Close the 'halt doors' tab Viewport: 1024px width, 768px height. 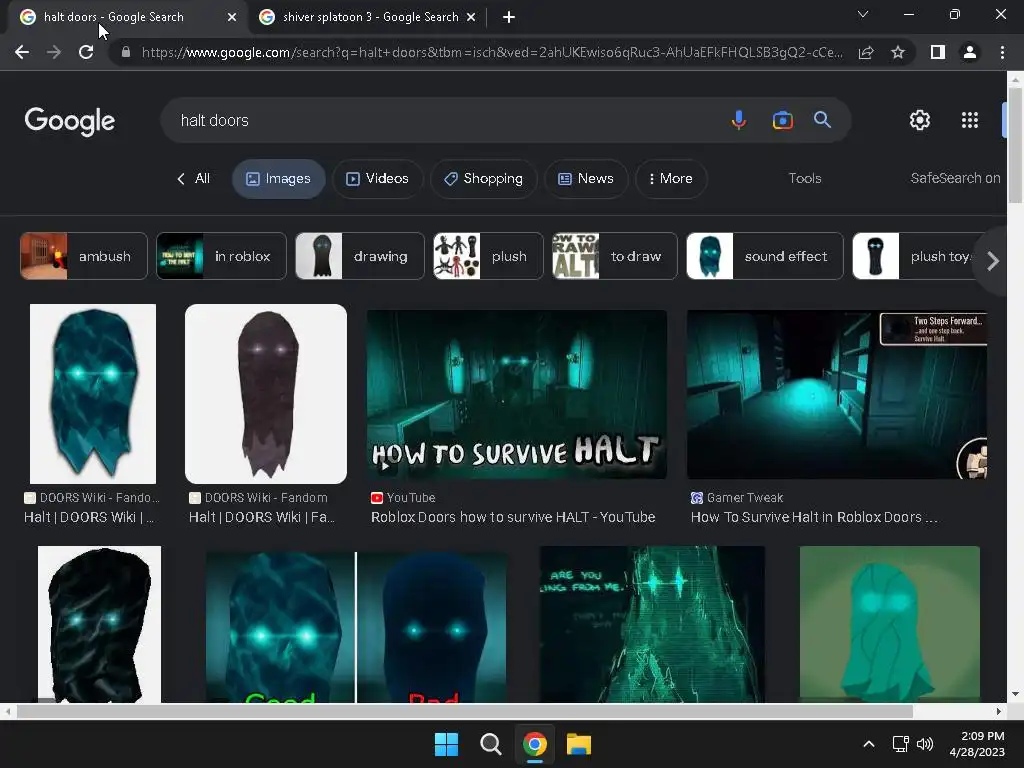tap(232, 18)
